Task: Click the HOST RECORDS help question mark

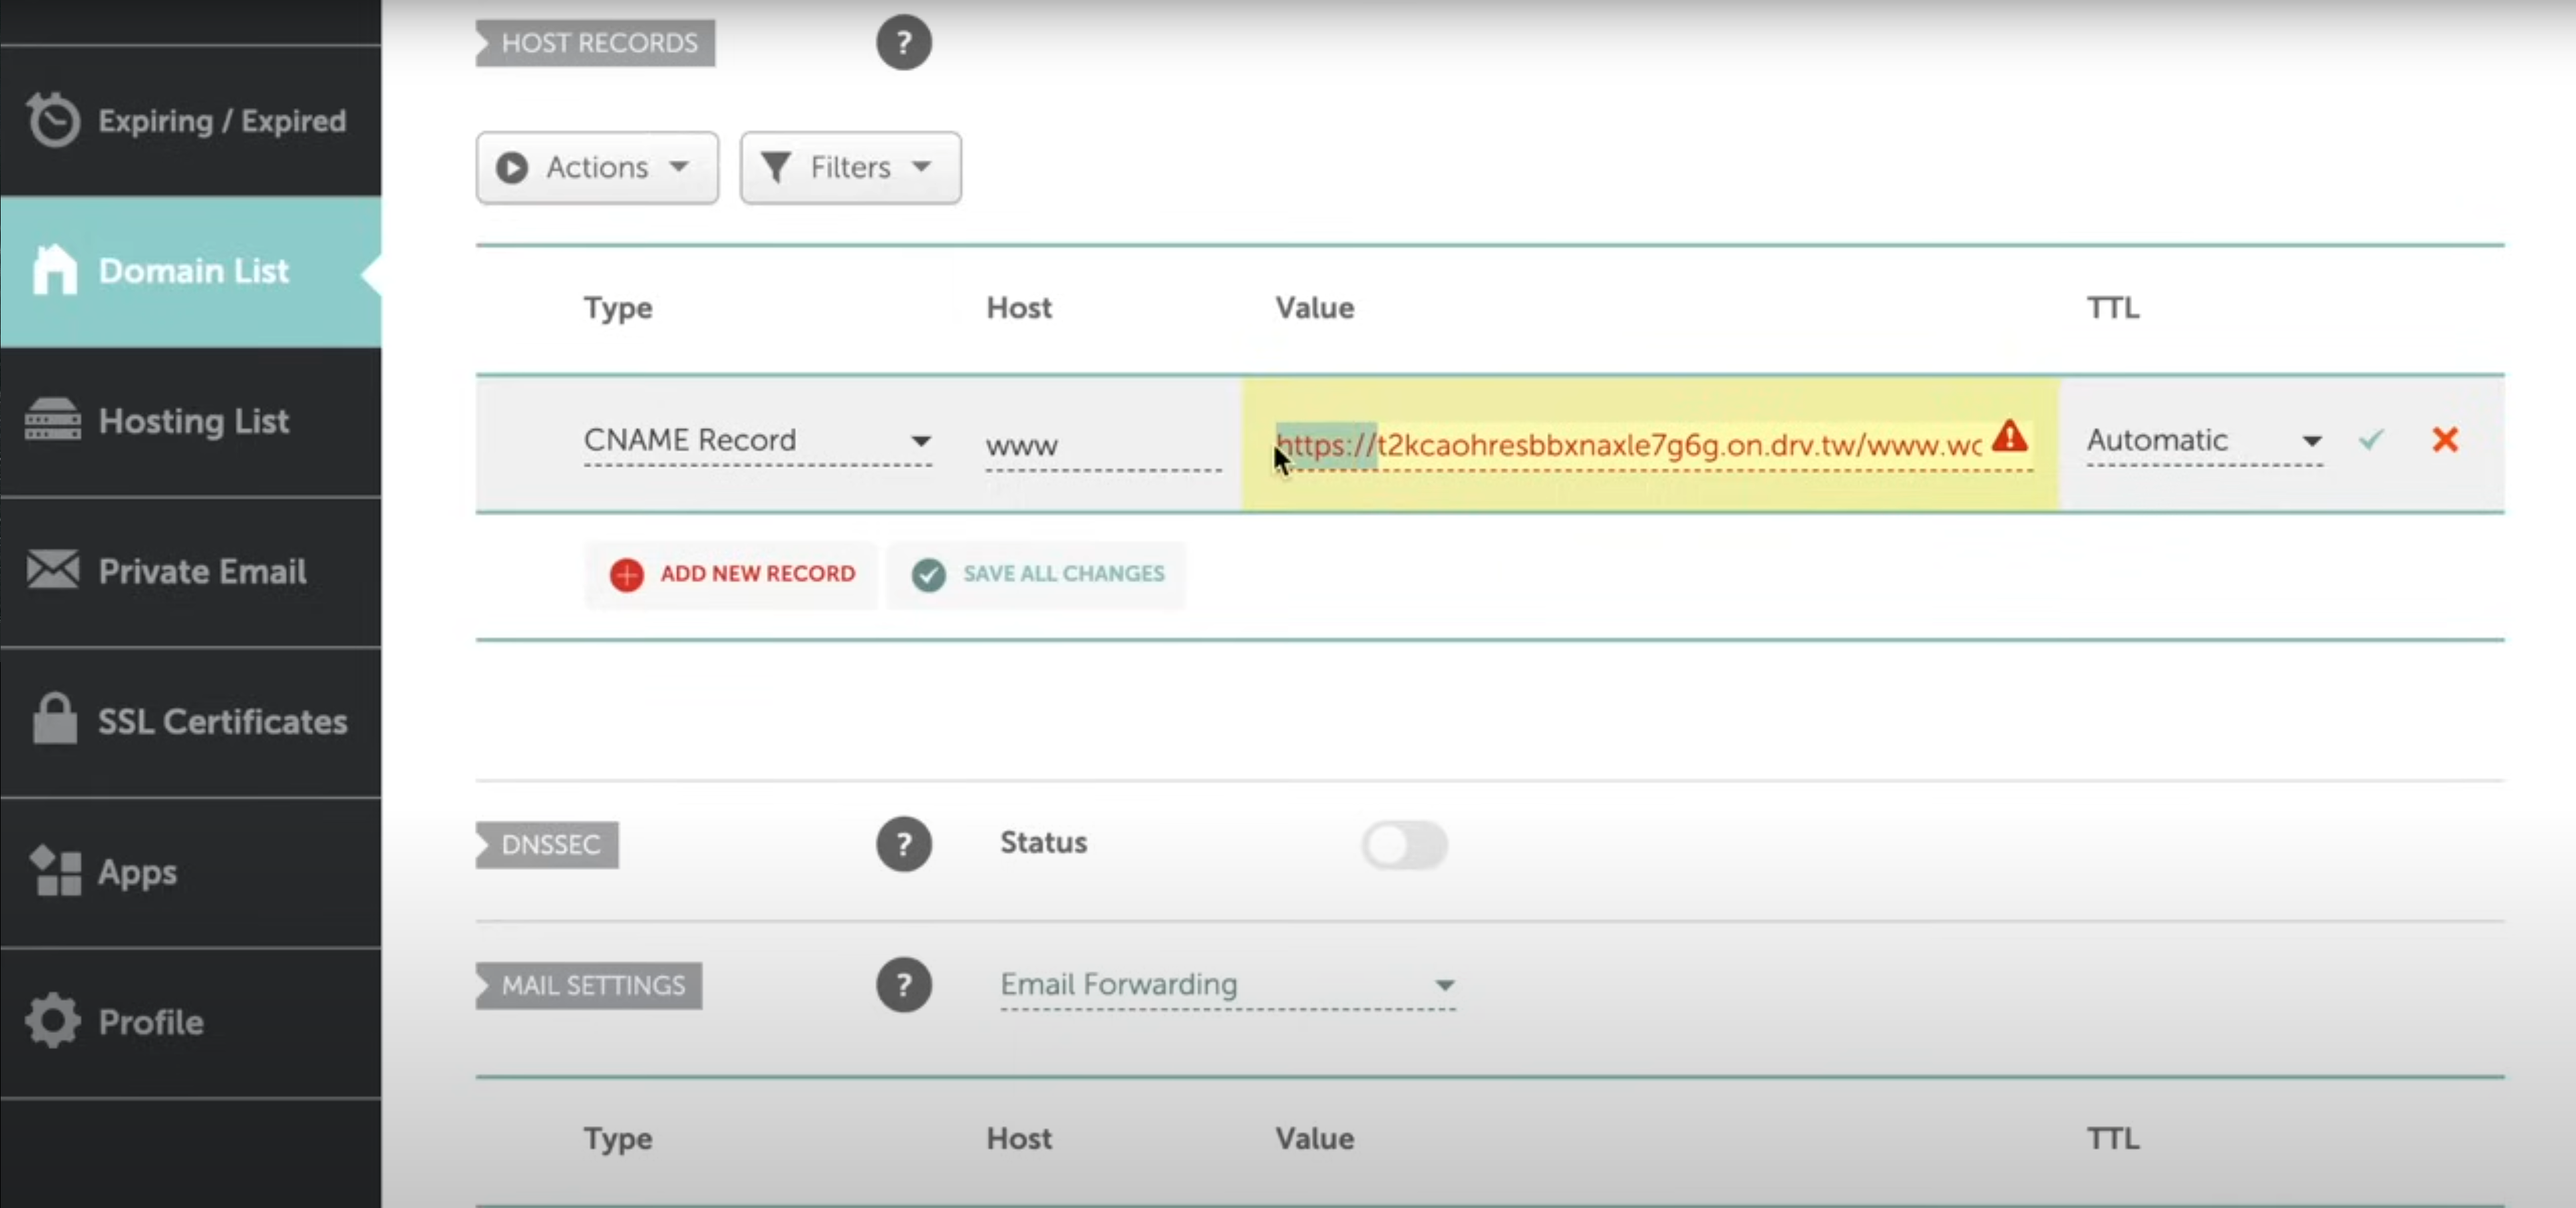Action: pyautogui.click(x=904, y=42)
